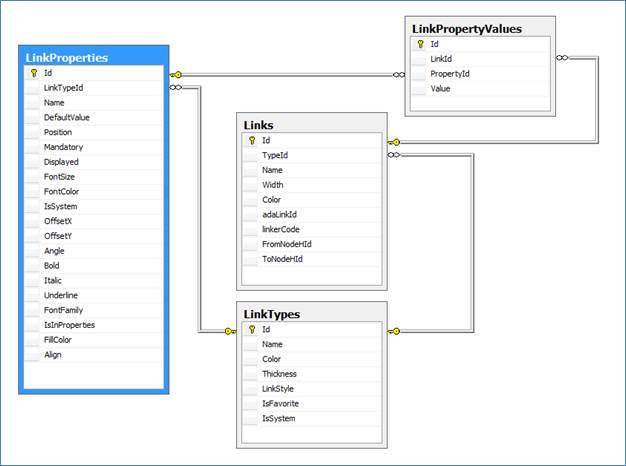Viewport: 626px width, 466px height.
Task: Select relationship key endpoint left of LinkTypes
Action: [227, 331]
